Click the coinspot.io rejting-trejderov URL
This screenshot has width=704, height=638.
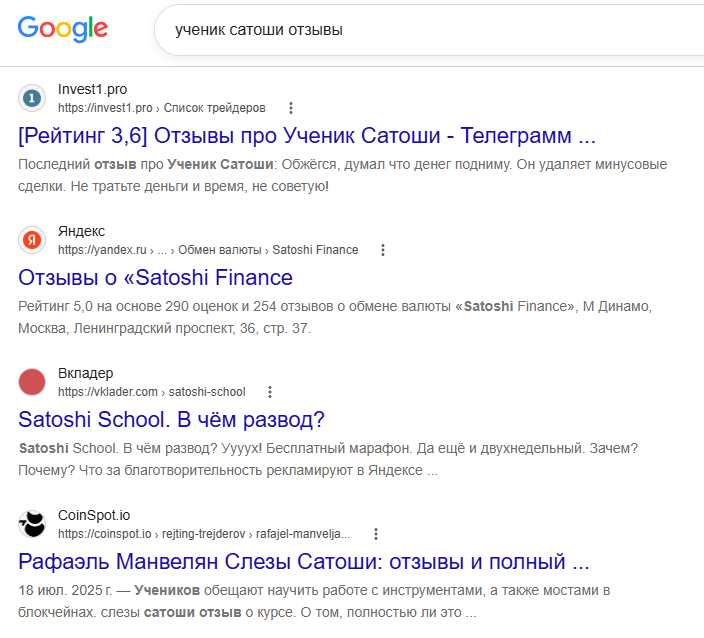[x=204, y=534]
